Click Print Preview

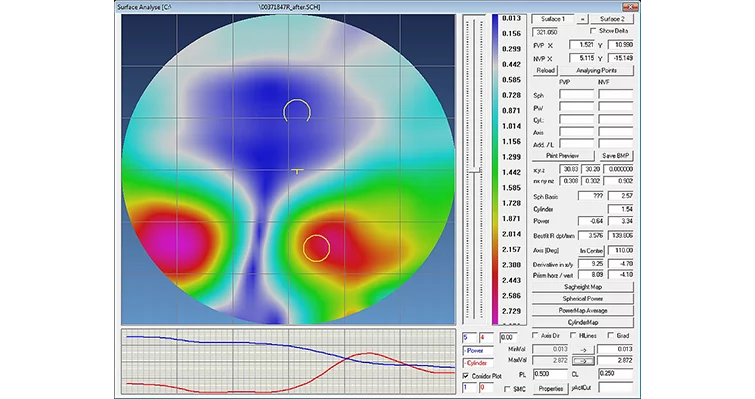click(562, 156)
